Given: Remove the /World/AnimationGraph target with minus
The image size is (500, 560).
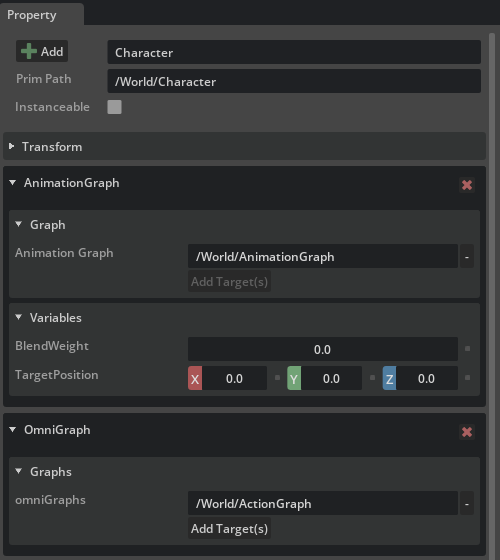Looking at the screenshot, I should 467,256.
